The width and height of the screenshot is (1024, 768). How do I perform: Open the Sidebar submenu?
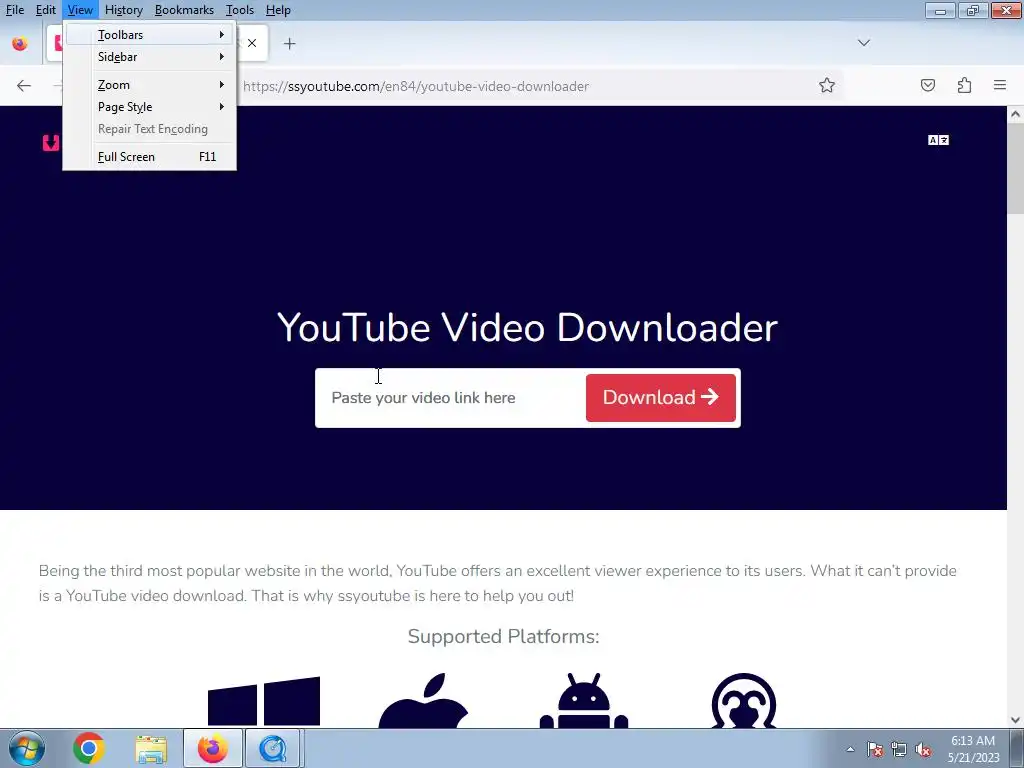150,57
